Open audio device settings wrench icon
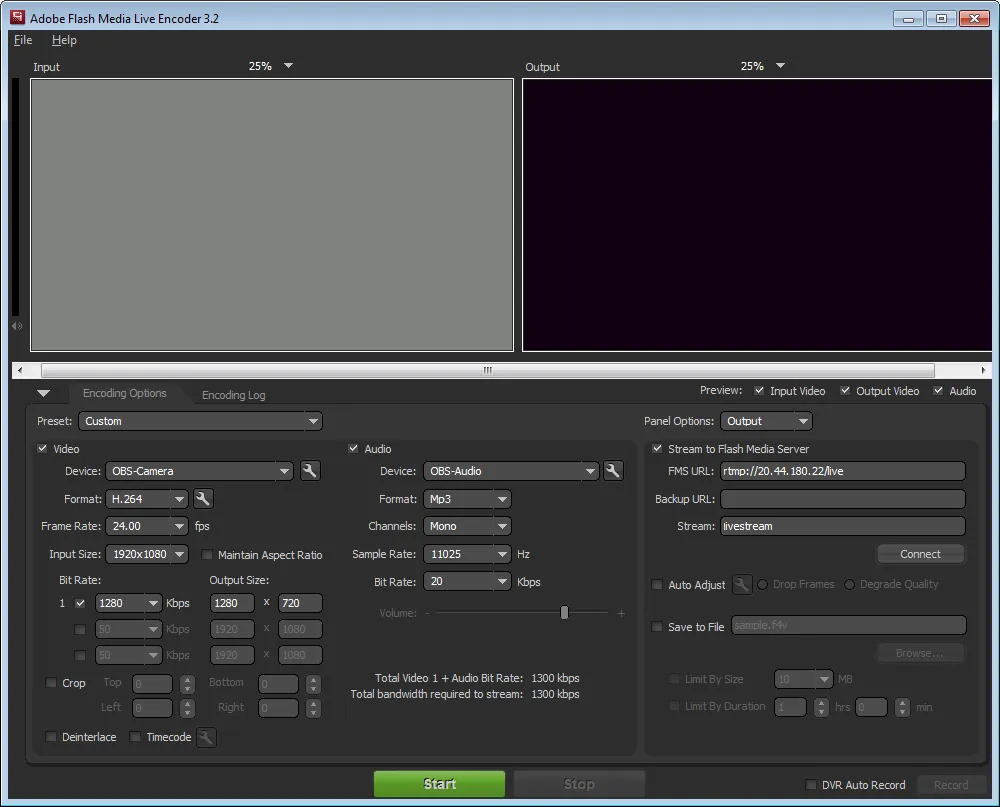 coord(612,471)
